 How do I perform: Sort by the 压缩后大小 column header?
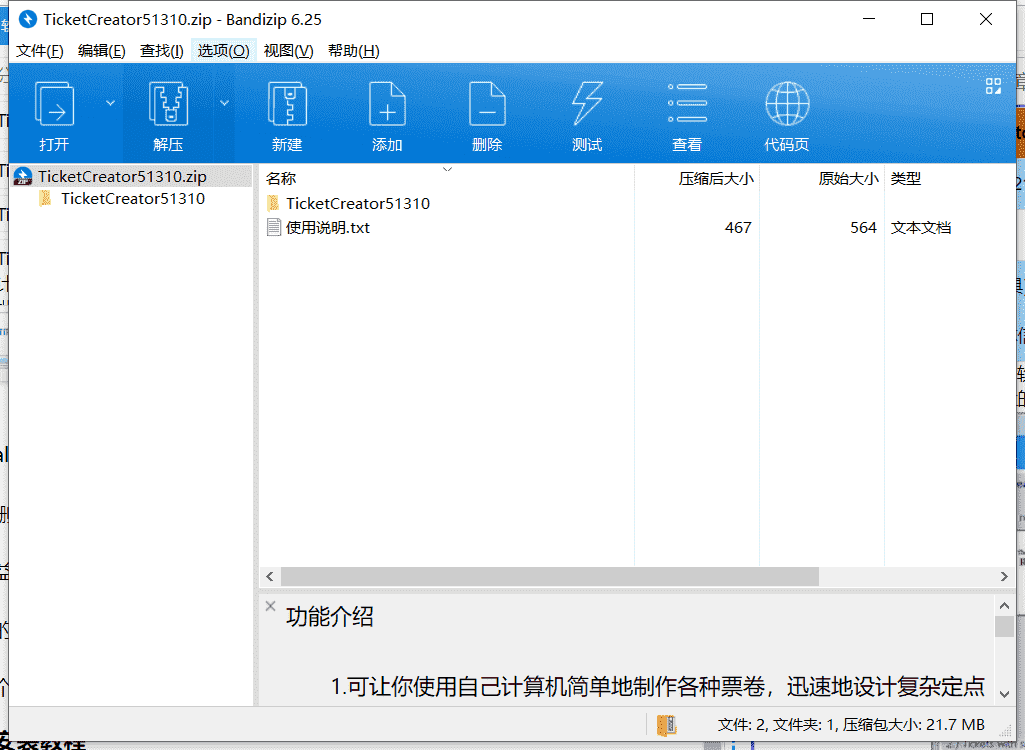pyautogui.click(x=716, y=179)
